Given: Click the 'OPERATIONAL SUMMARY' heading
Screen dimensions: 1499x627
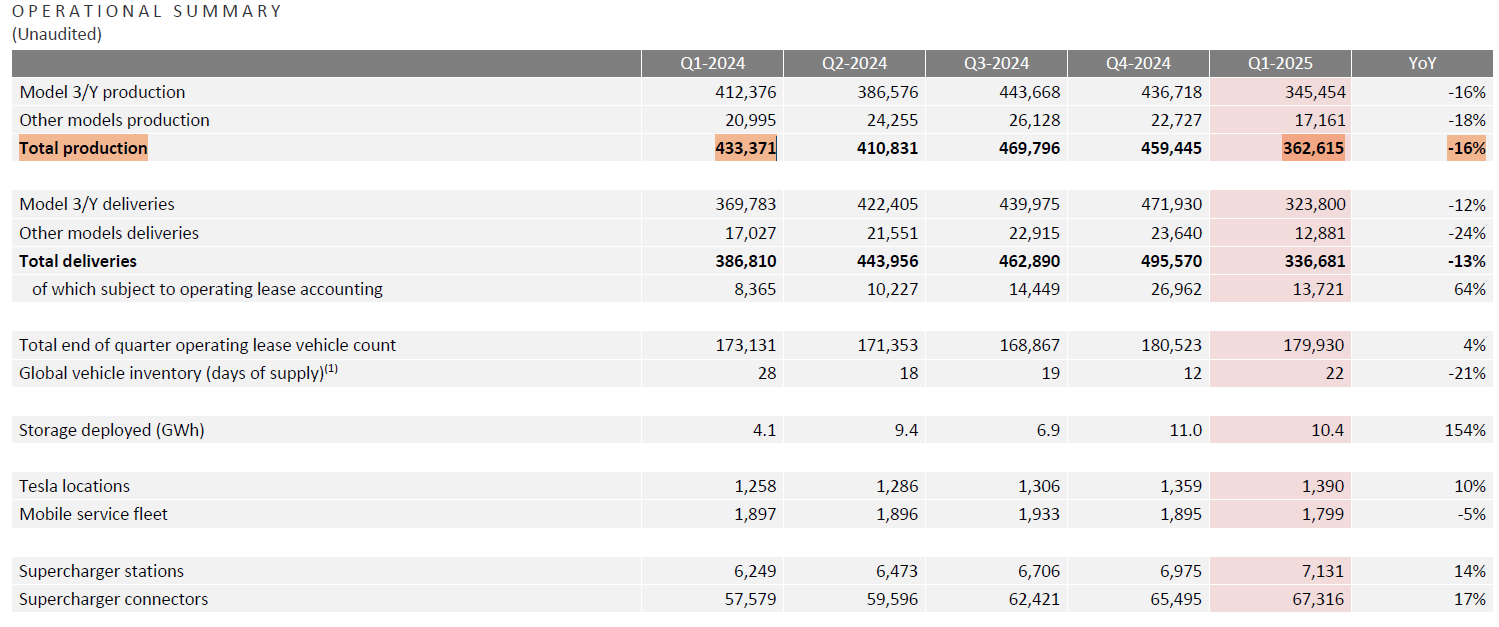Looking at the screenshot, I should 147,12.
